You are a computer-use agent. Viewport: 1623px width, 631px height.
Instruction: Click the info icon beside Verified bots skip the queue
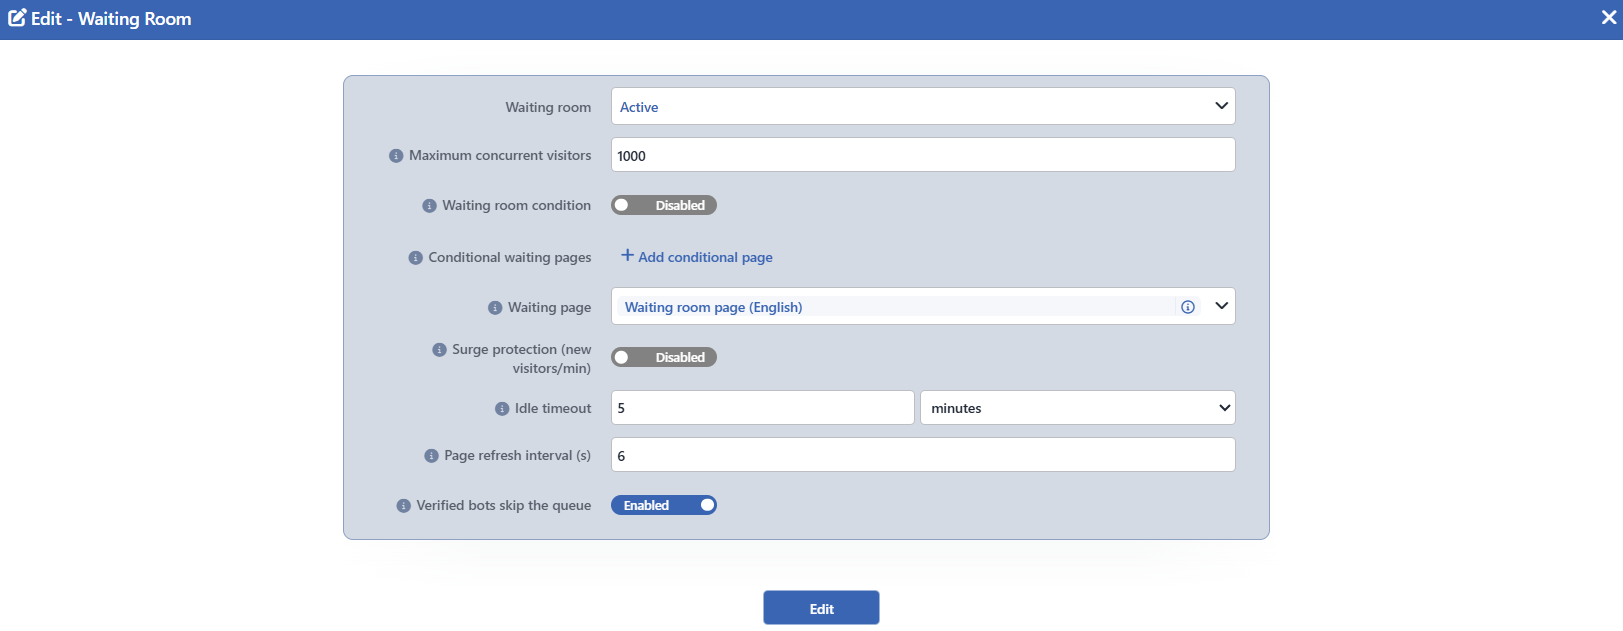403,506
